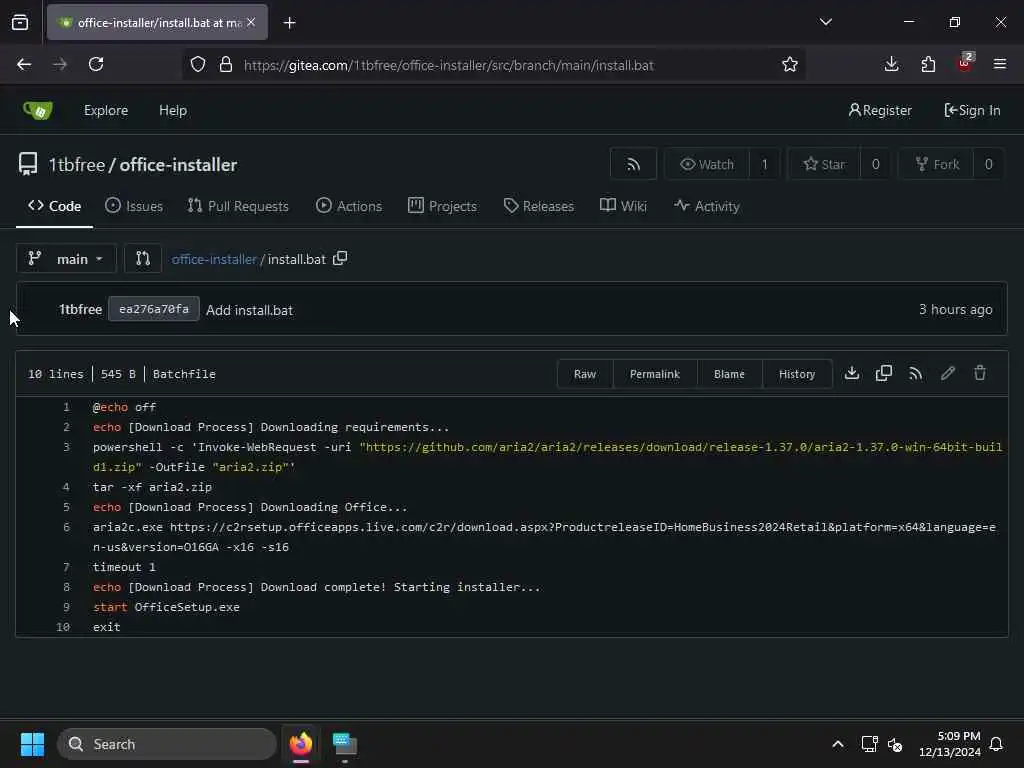The height and width of the screenshot is (768, 1024).
Task: Open the Permalink button
Action: [x=654, y=374]
